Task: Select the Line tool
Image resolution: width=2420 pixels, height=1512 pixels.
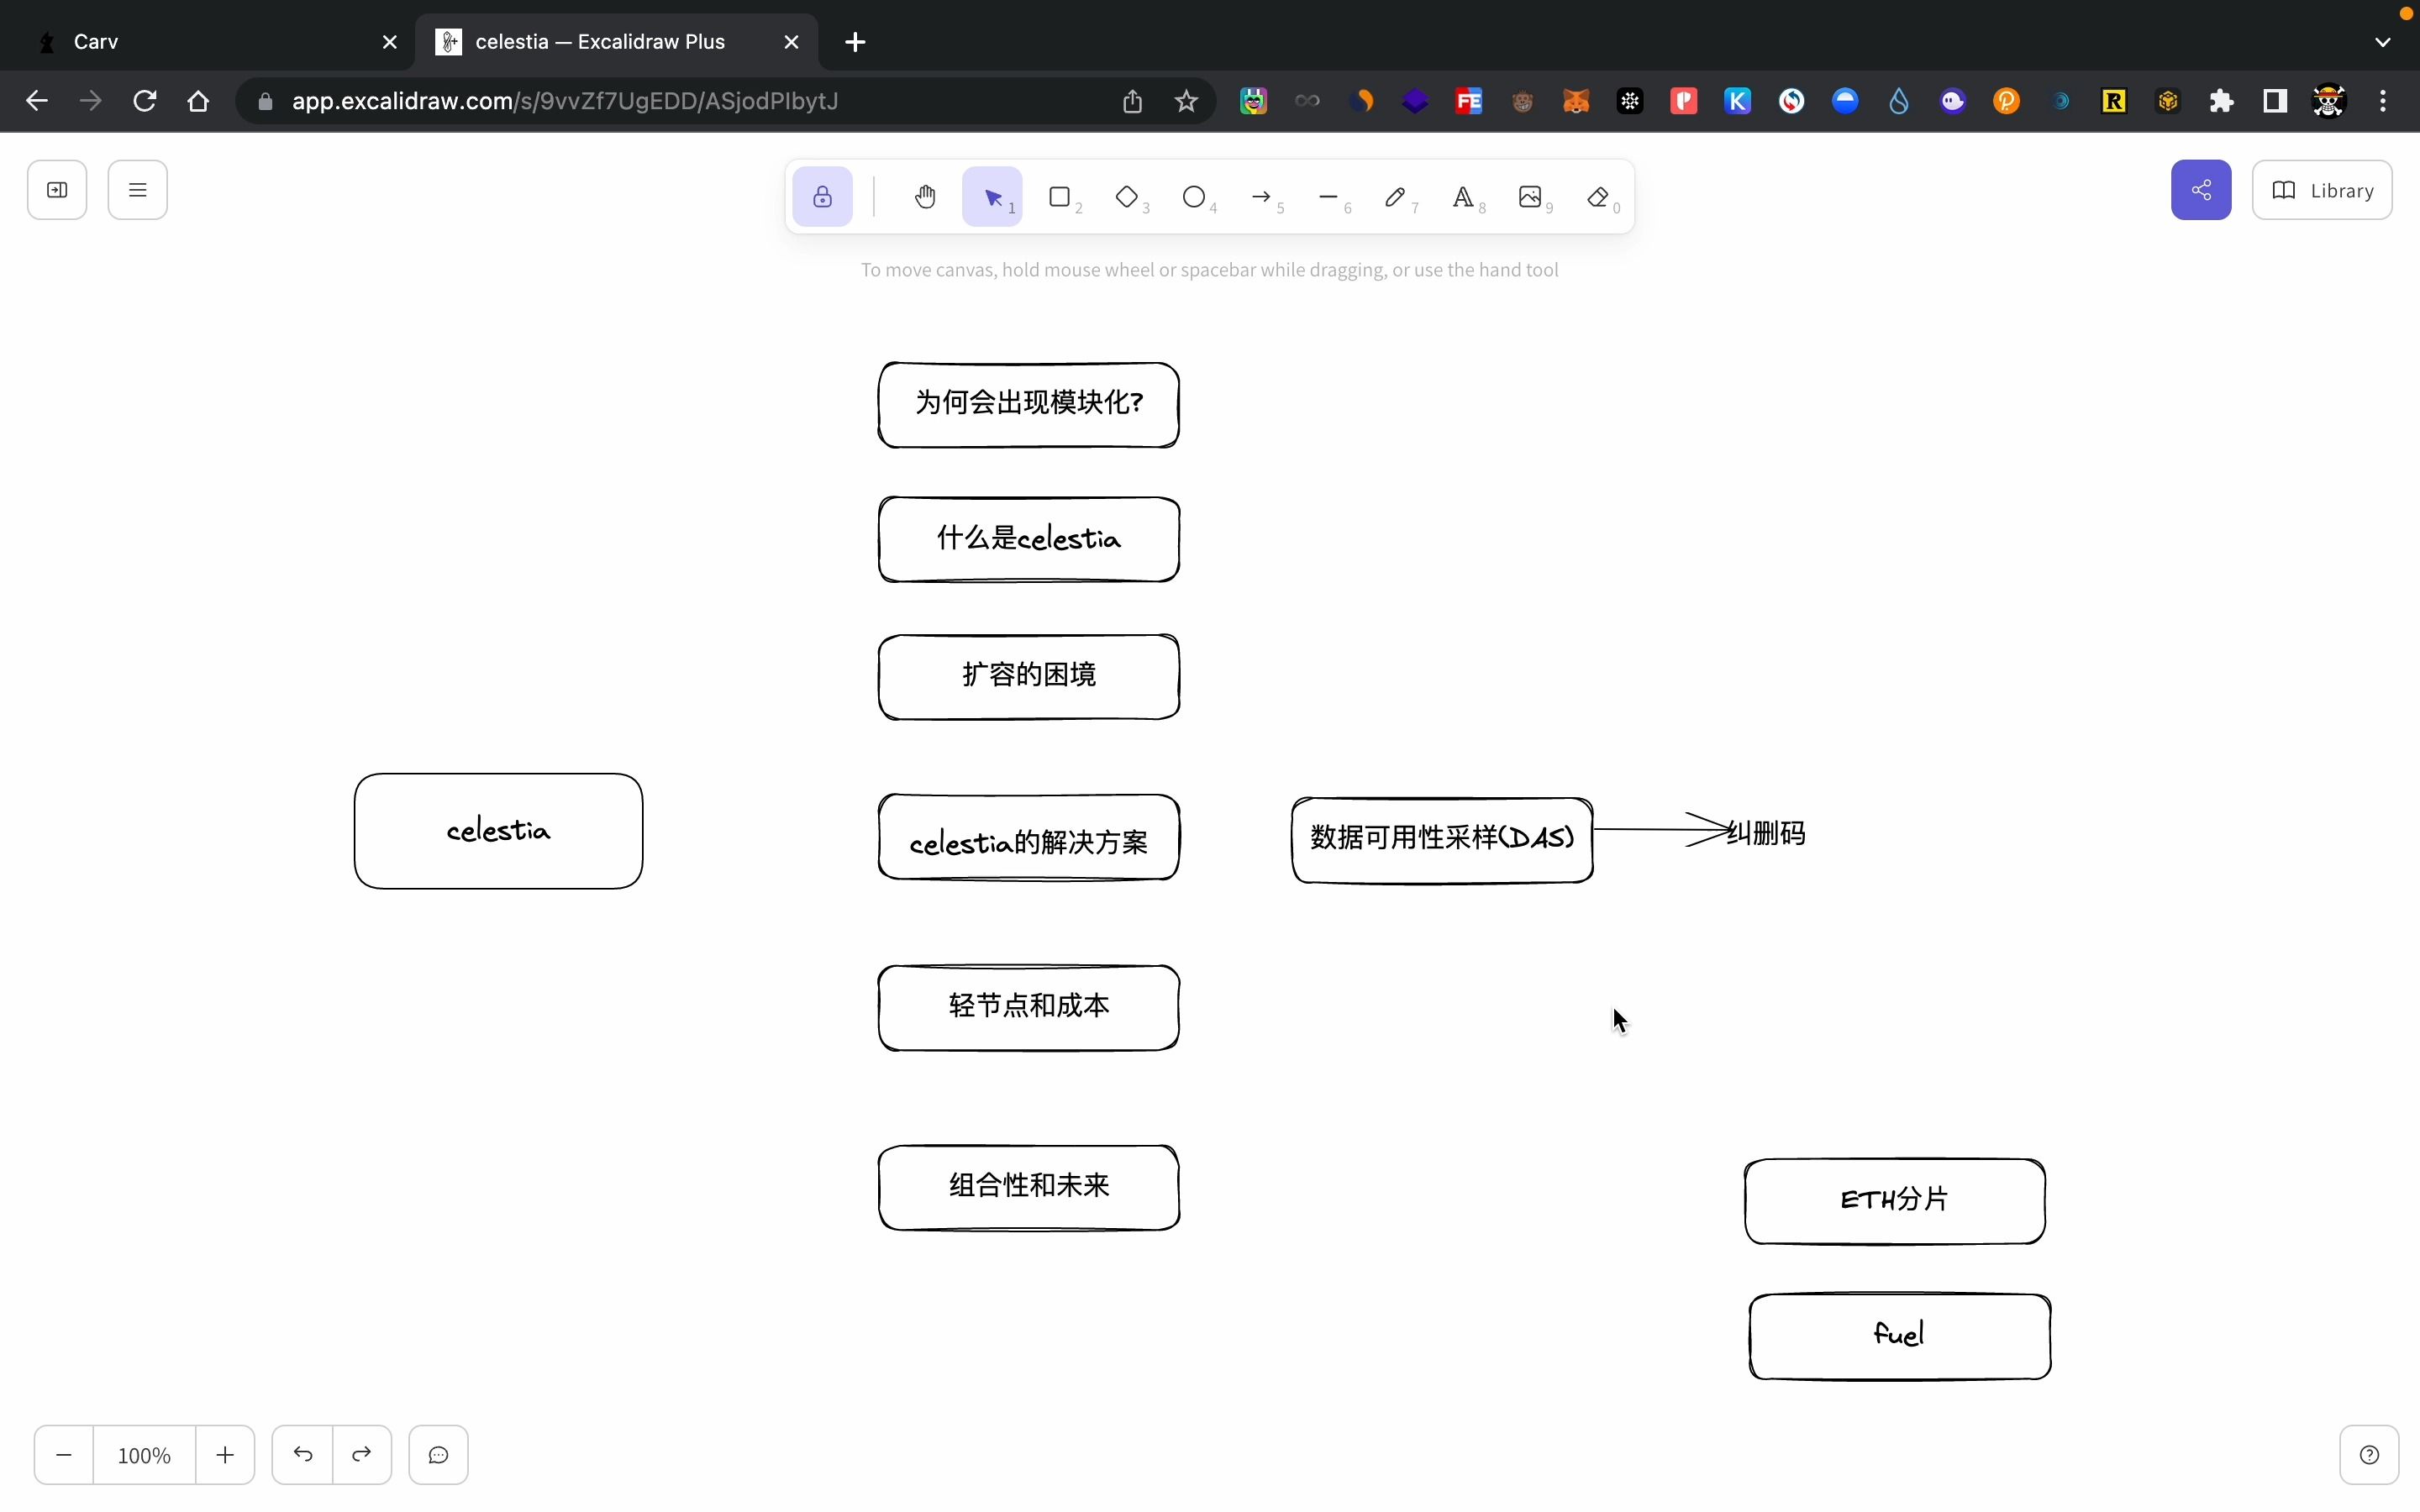Action: pos(1329,196)
